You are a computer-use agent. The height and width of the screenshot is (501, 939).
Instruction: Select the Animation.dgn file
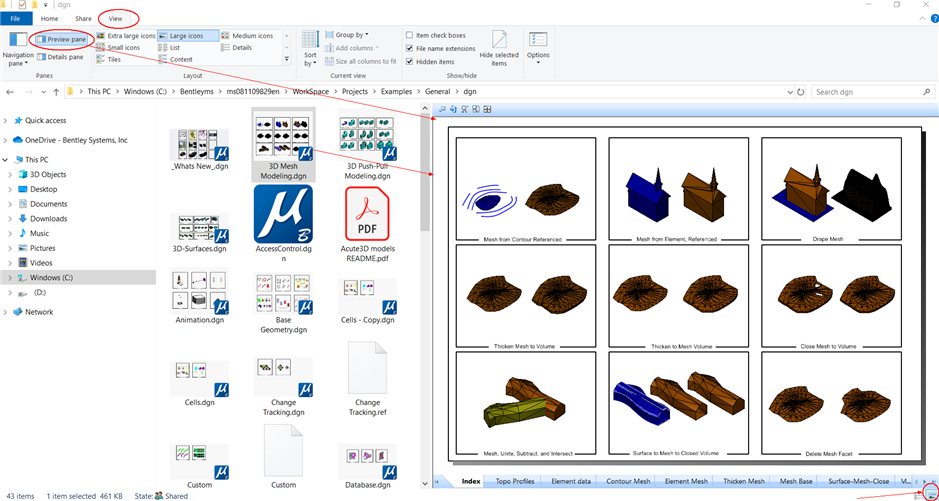199,296
